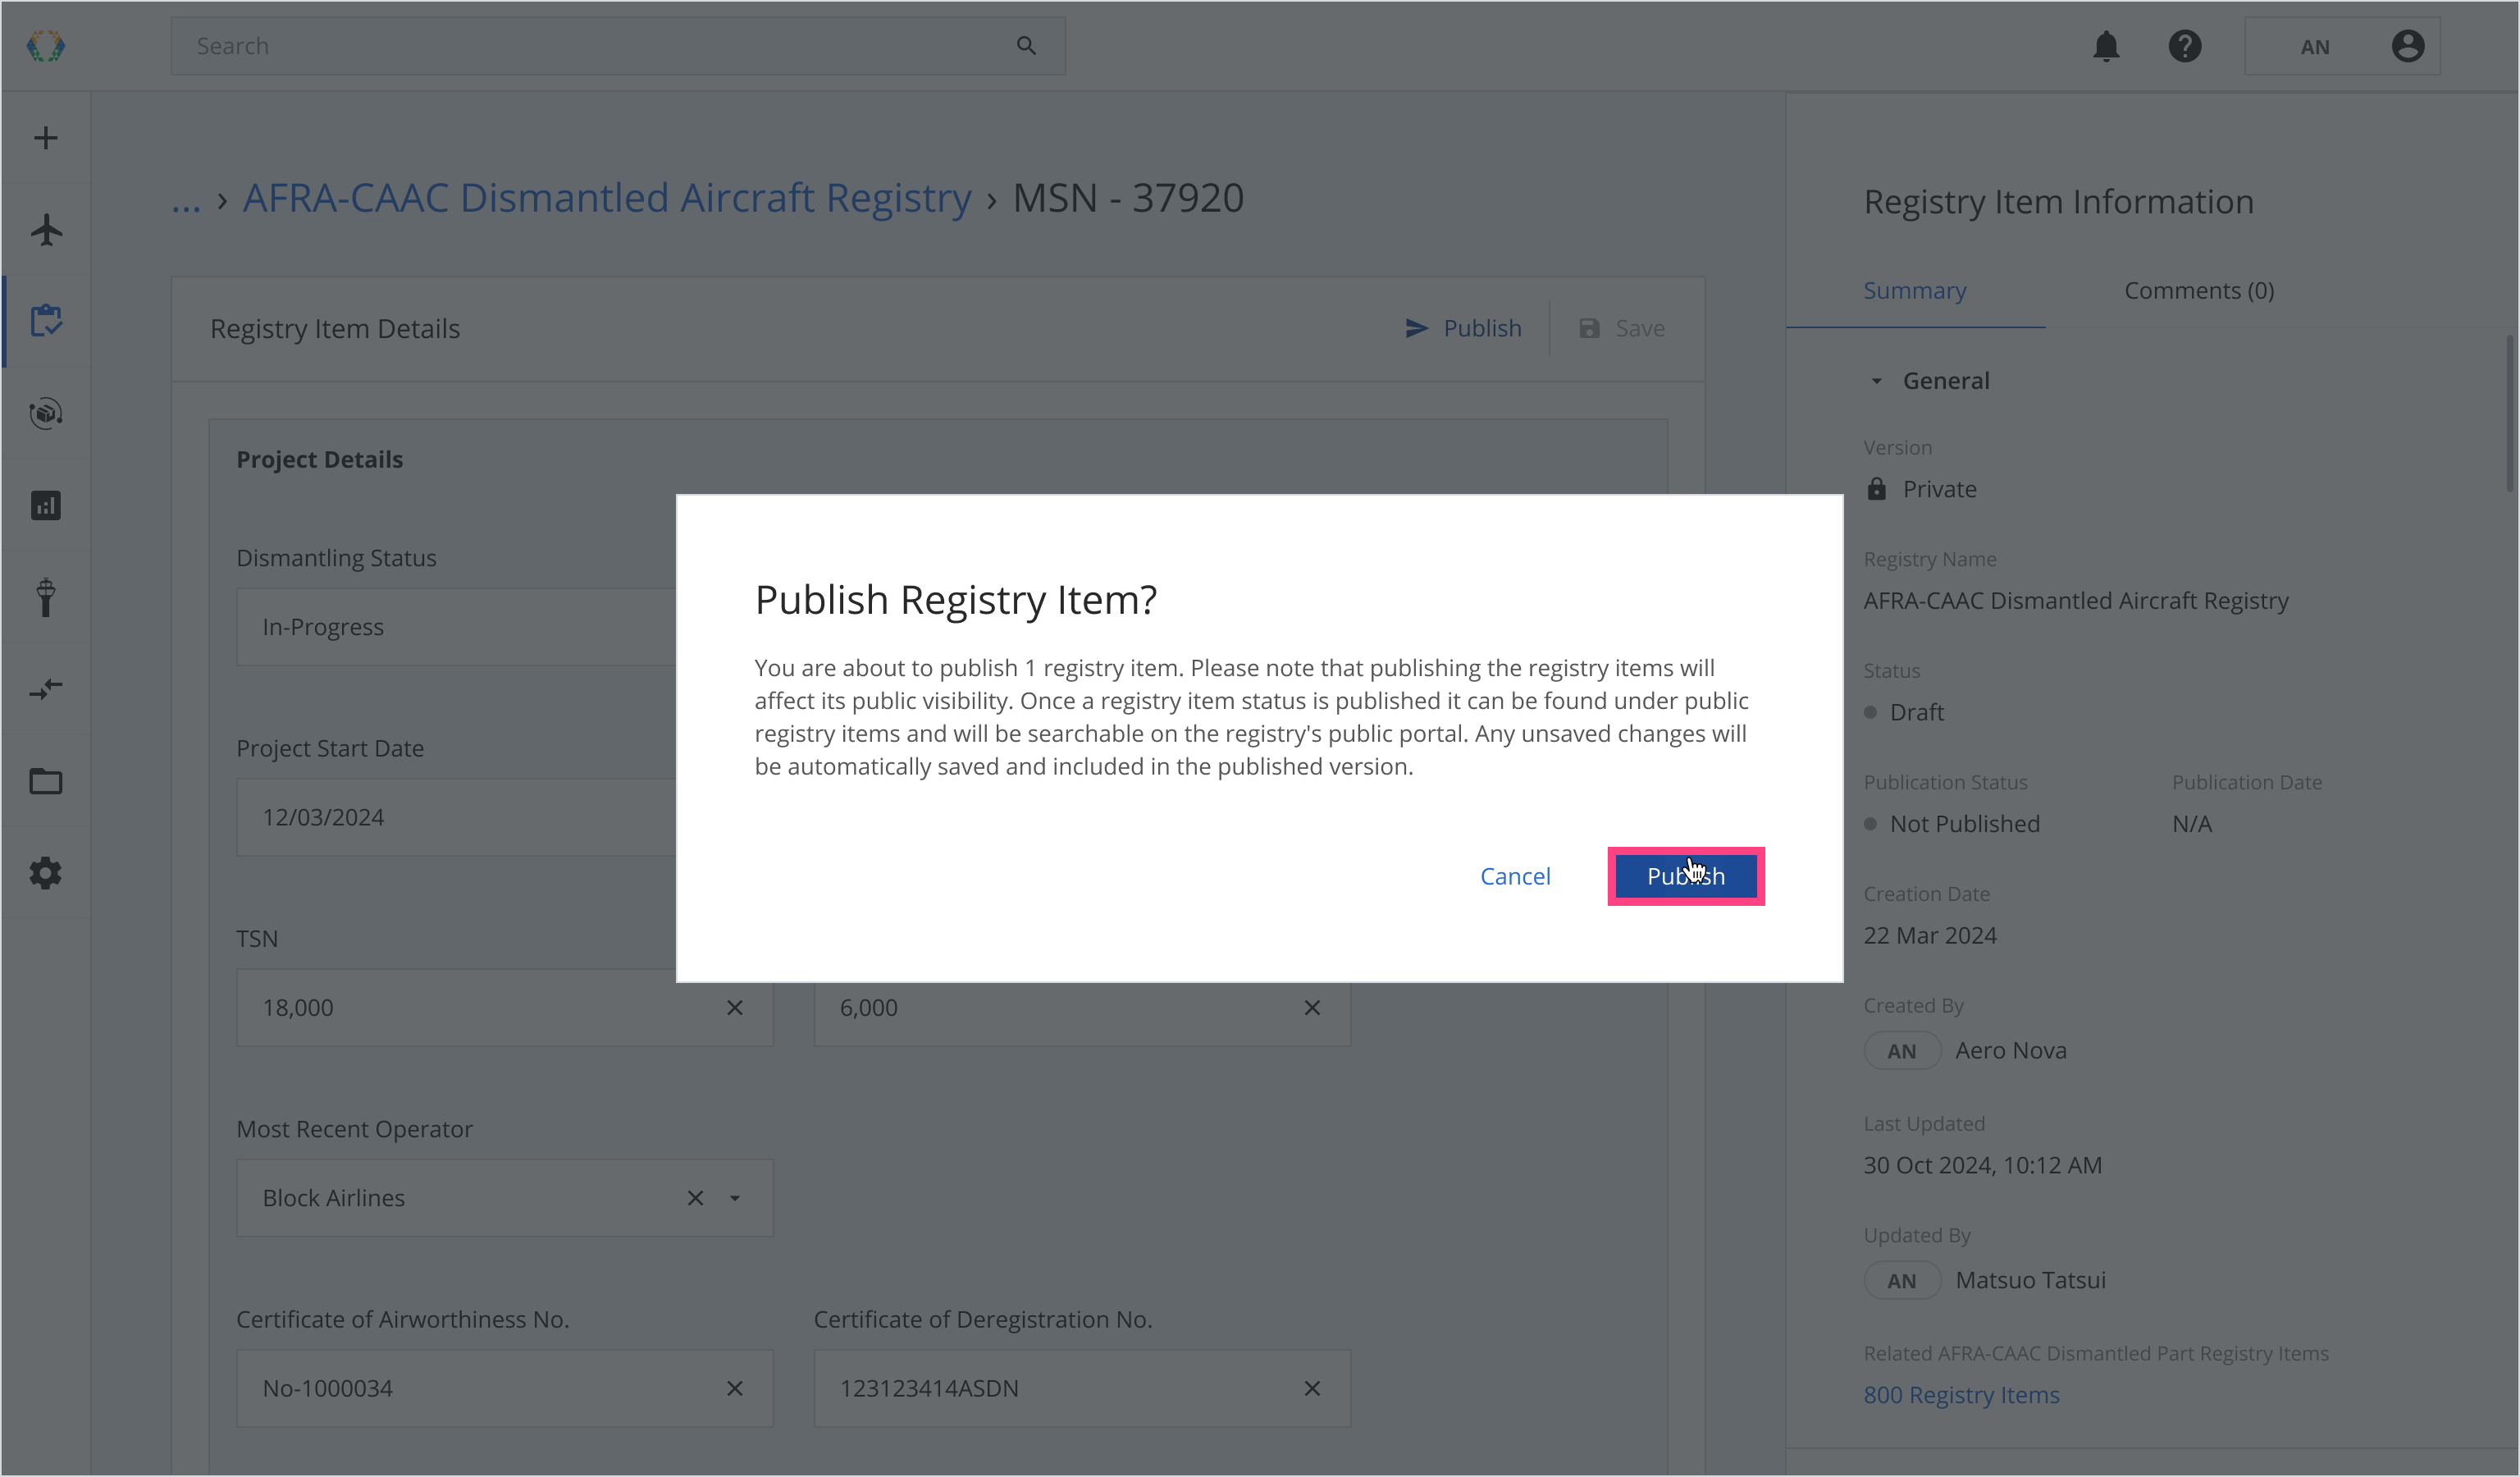
Task: Confirm by clicking Publish in the dialog
Action: tap(1685, 876)
